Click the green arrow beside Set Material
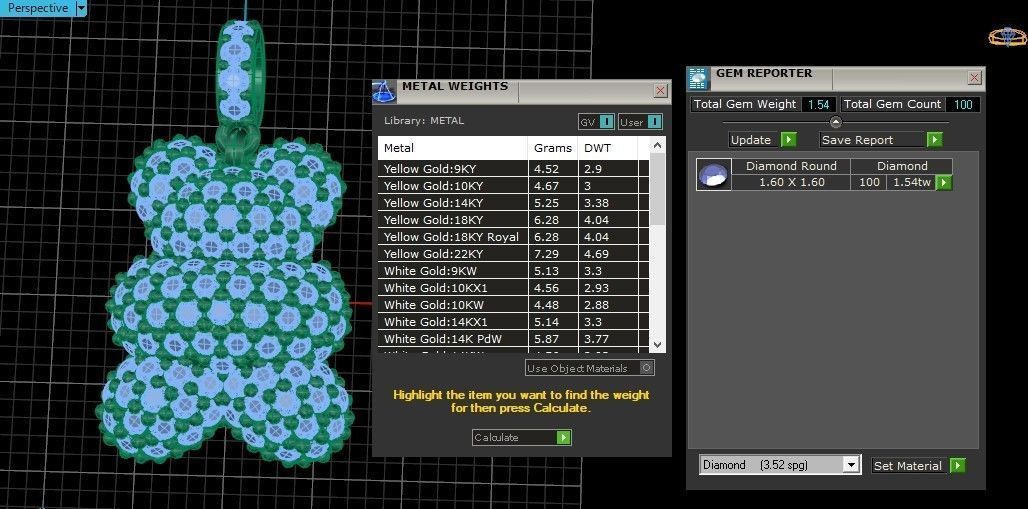1028x509 pixels. [x=958, y=466]
